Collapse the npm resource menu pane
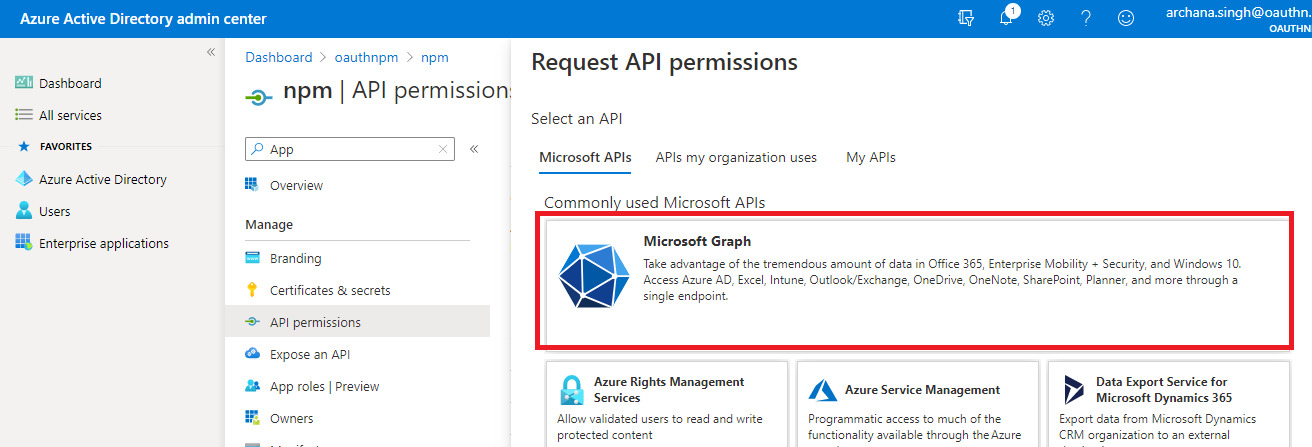This screenshot has height=447, width=1312. [474, 149]
